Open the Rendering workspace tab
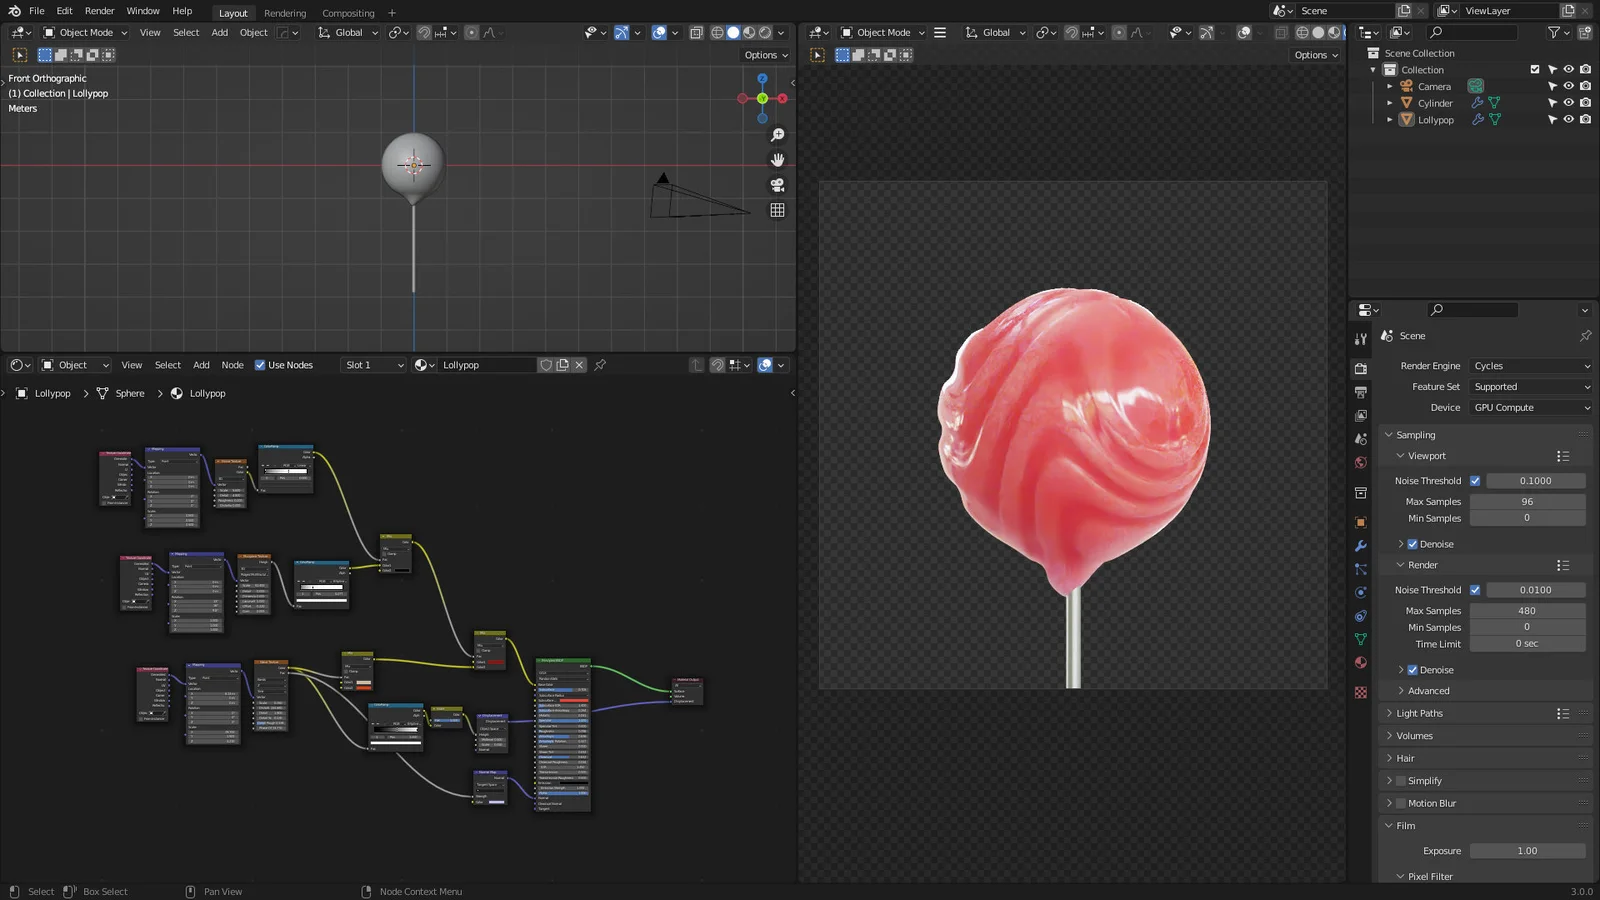Image resolution: width=1600 pixels, height=900 pixels. 285,13
